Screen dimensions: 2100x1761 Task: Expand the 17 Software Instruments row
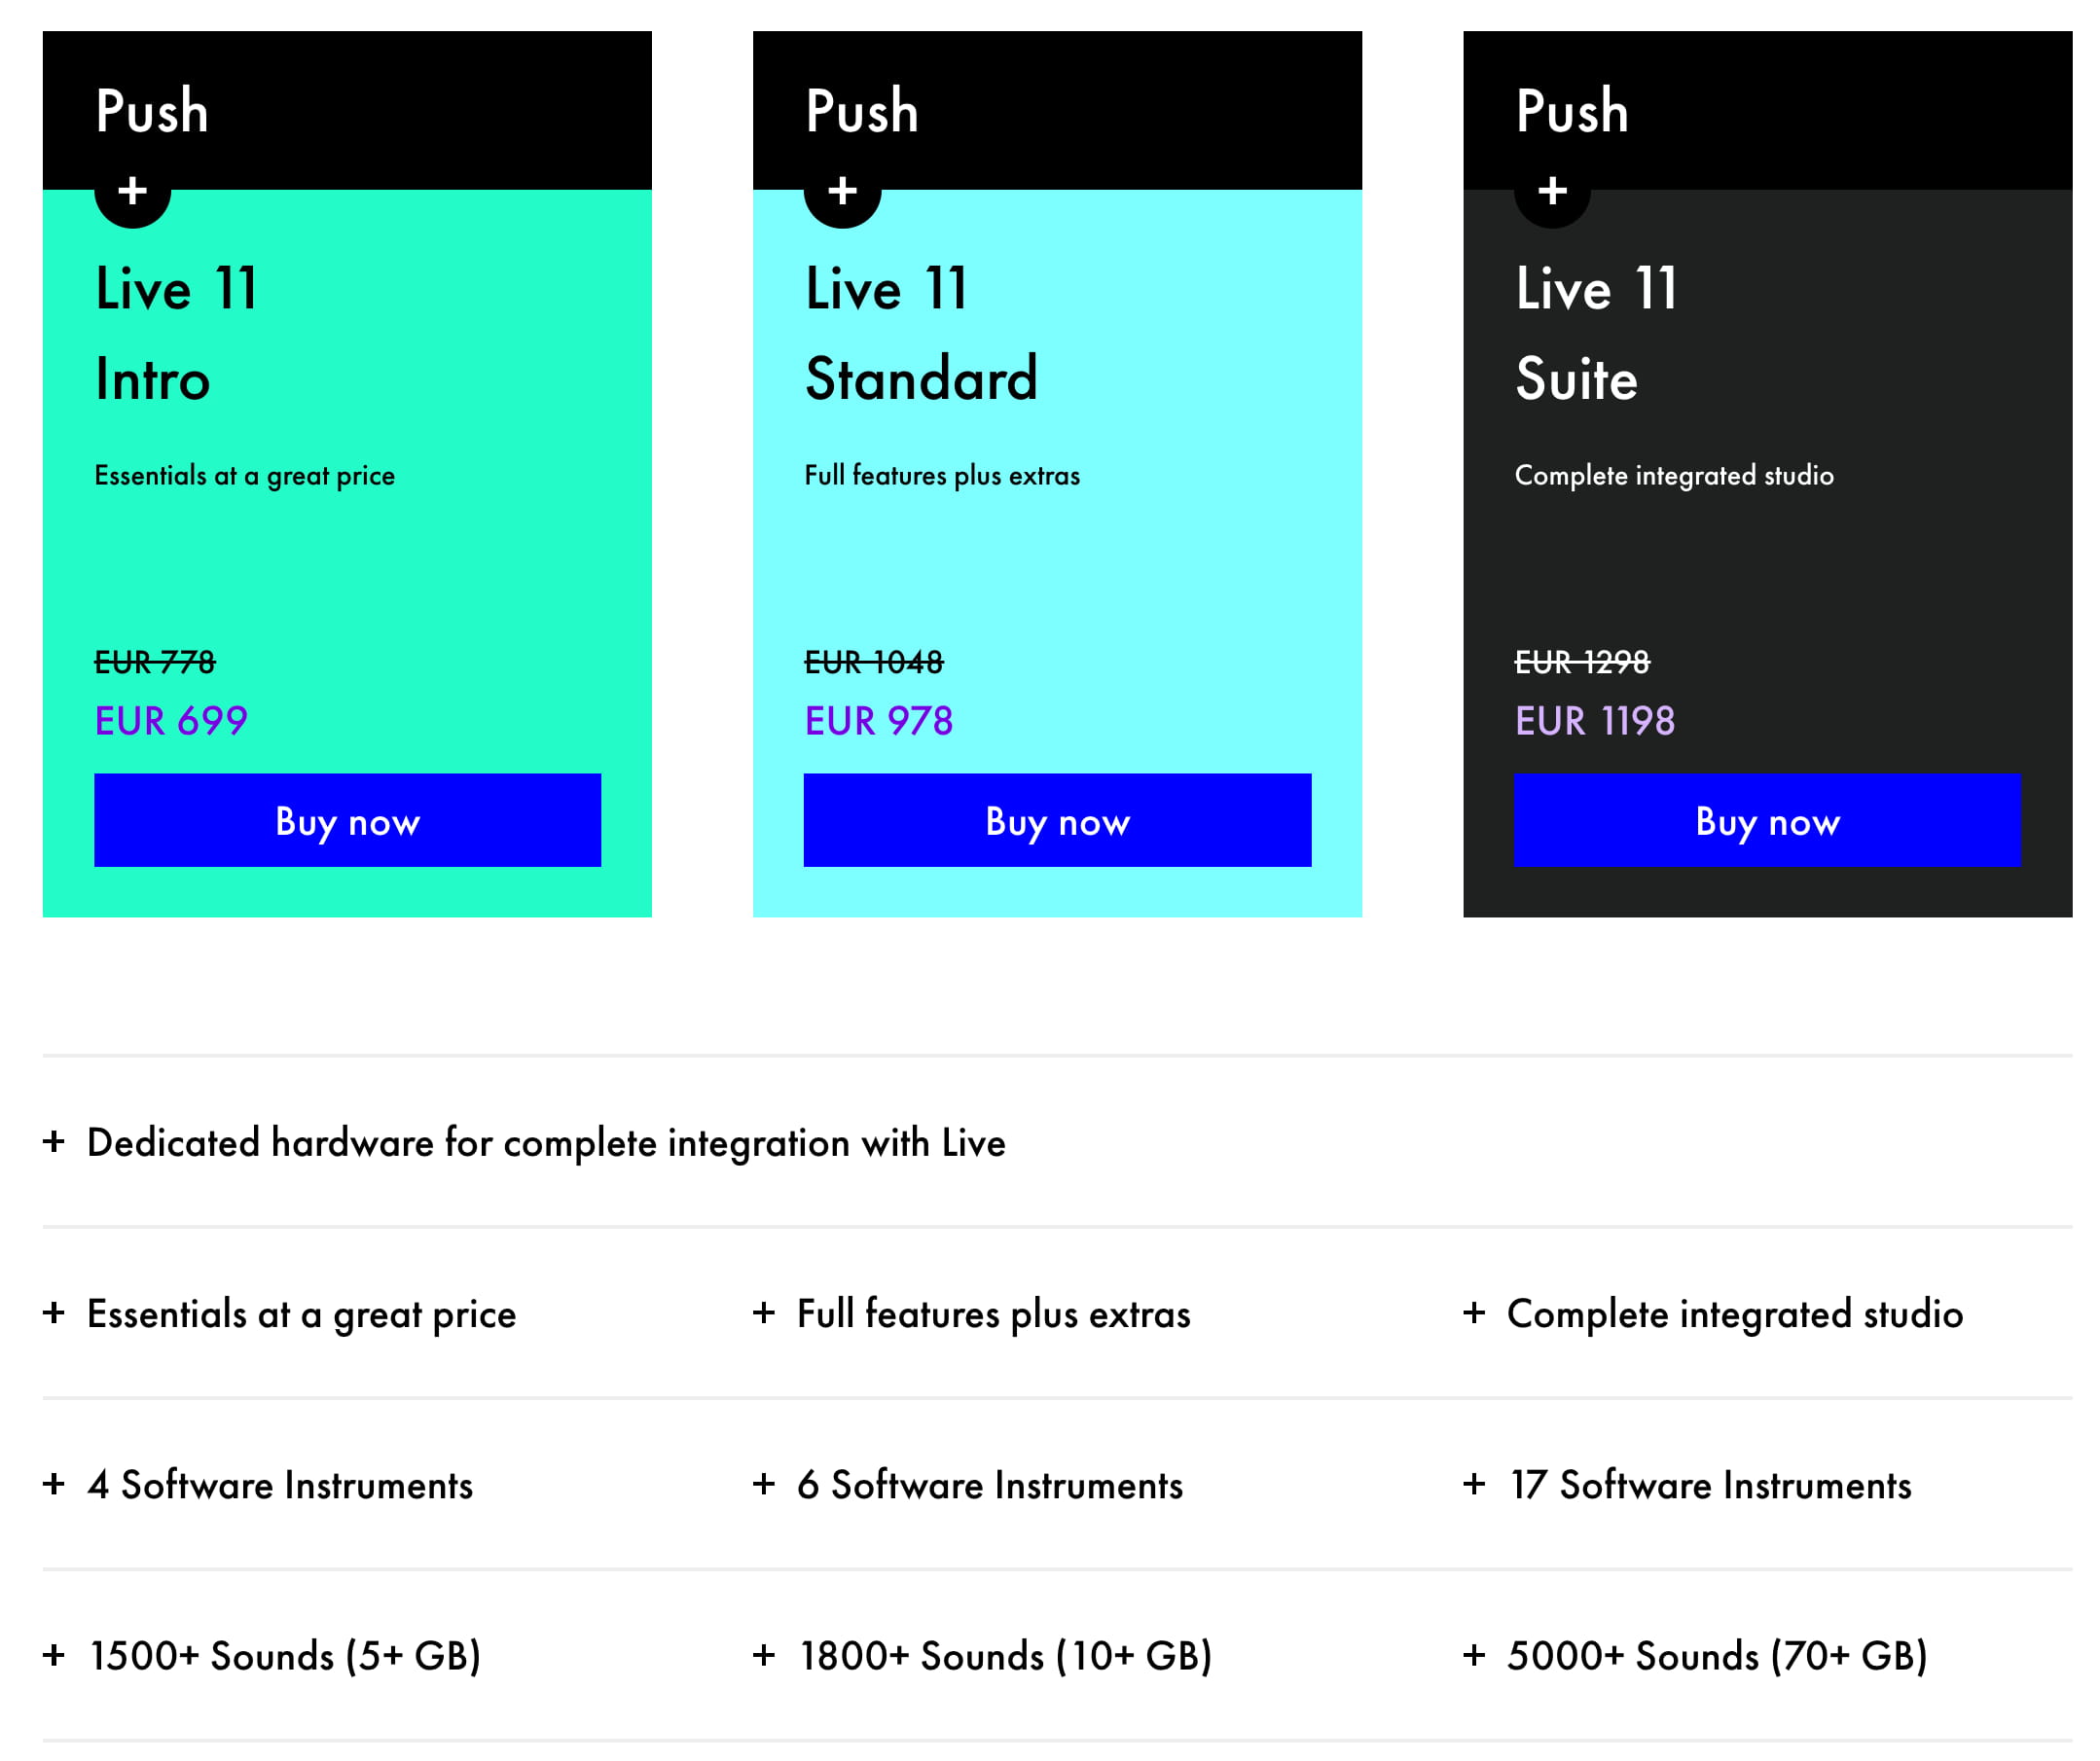pos(1474,1484)
